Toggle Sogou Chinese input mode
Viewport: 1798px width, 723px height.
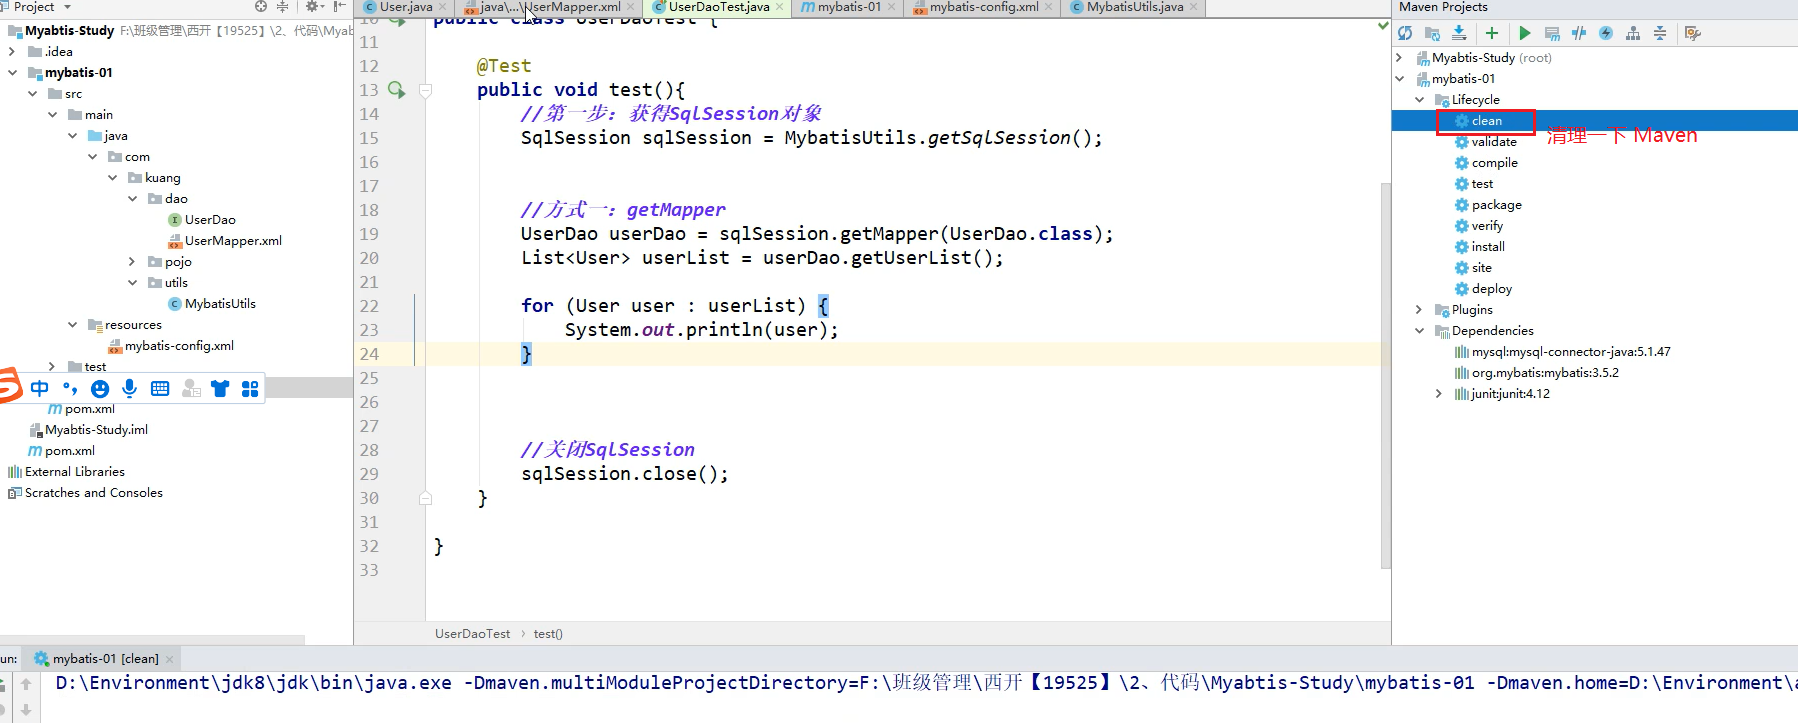click(x=40, y=388)
